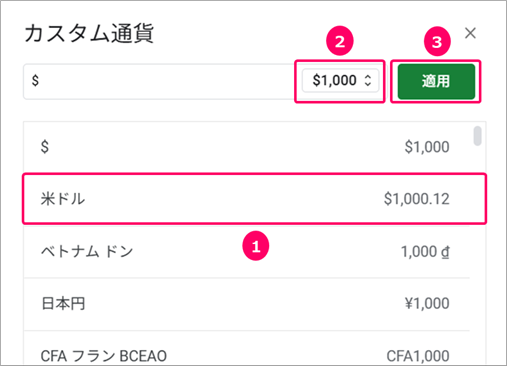Choose ベトナム ドン from the list
The height and width of the screenshot is (366, 507).
pos(247,252)
